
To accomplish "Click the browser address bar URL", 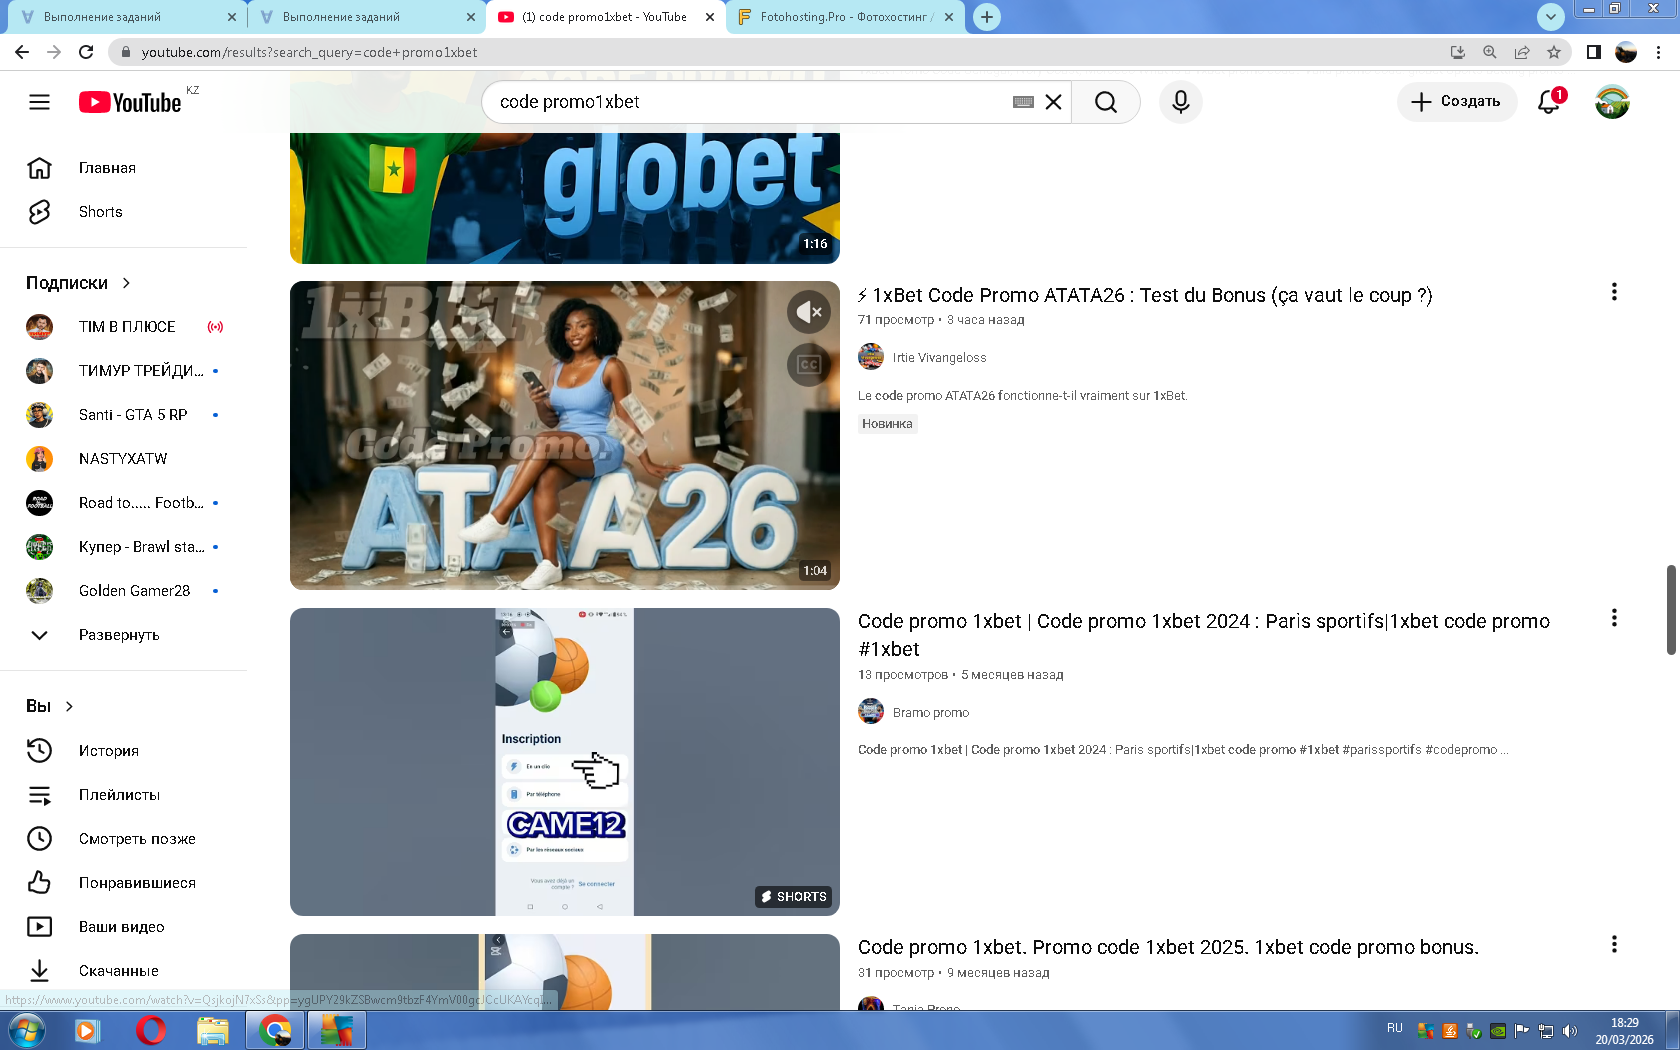I will coord(309,52).
